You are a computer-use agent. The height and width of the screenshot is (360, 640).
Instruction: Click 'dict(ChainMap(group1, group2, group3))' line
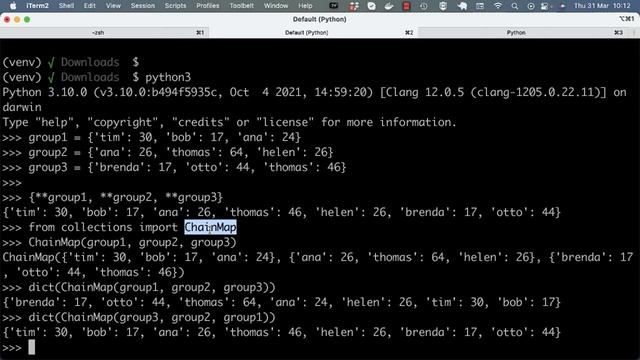[152, 287]
